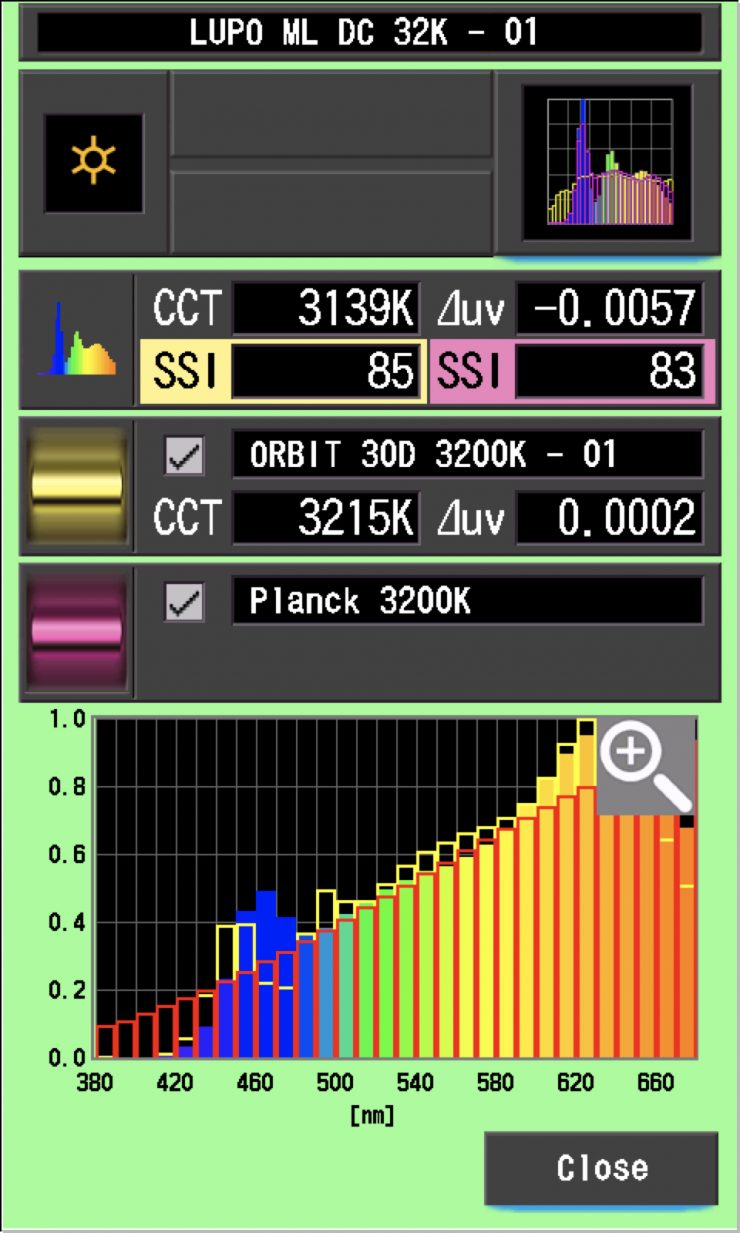Toggle the Planck 3200K checkbox
Viewport: 740px width, 1233px height.
click(185, 602)
